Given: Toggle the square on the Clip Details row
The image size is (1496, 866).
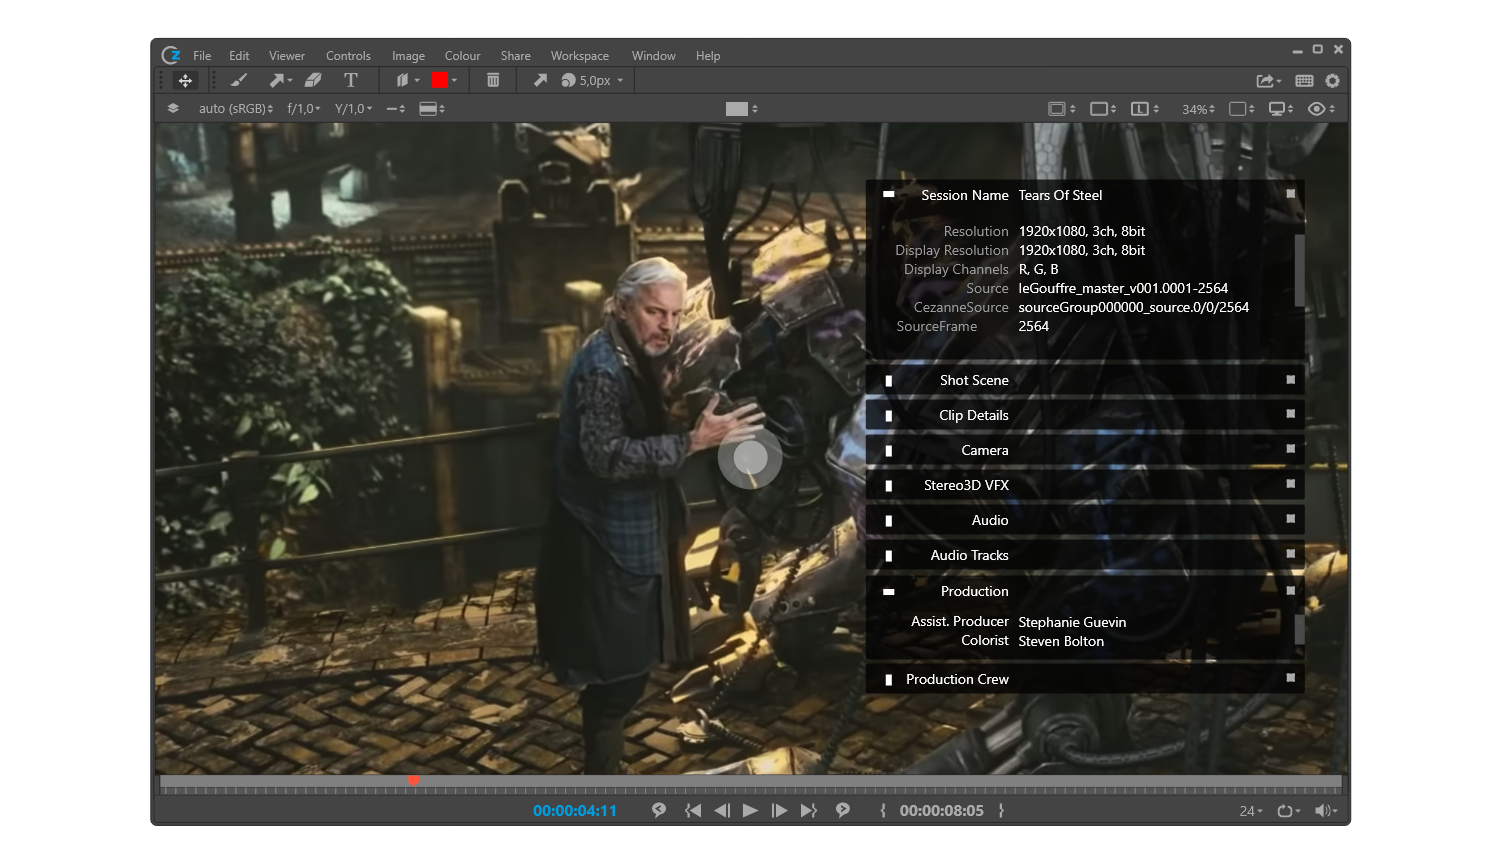Looking at the screenshot, I should 1290,414.
